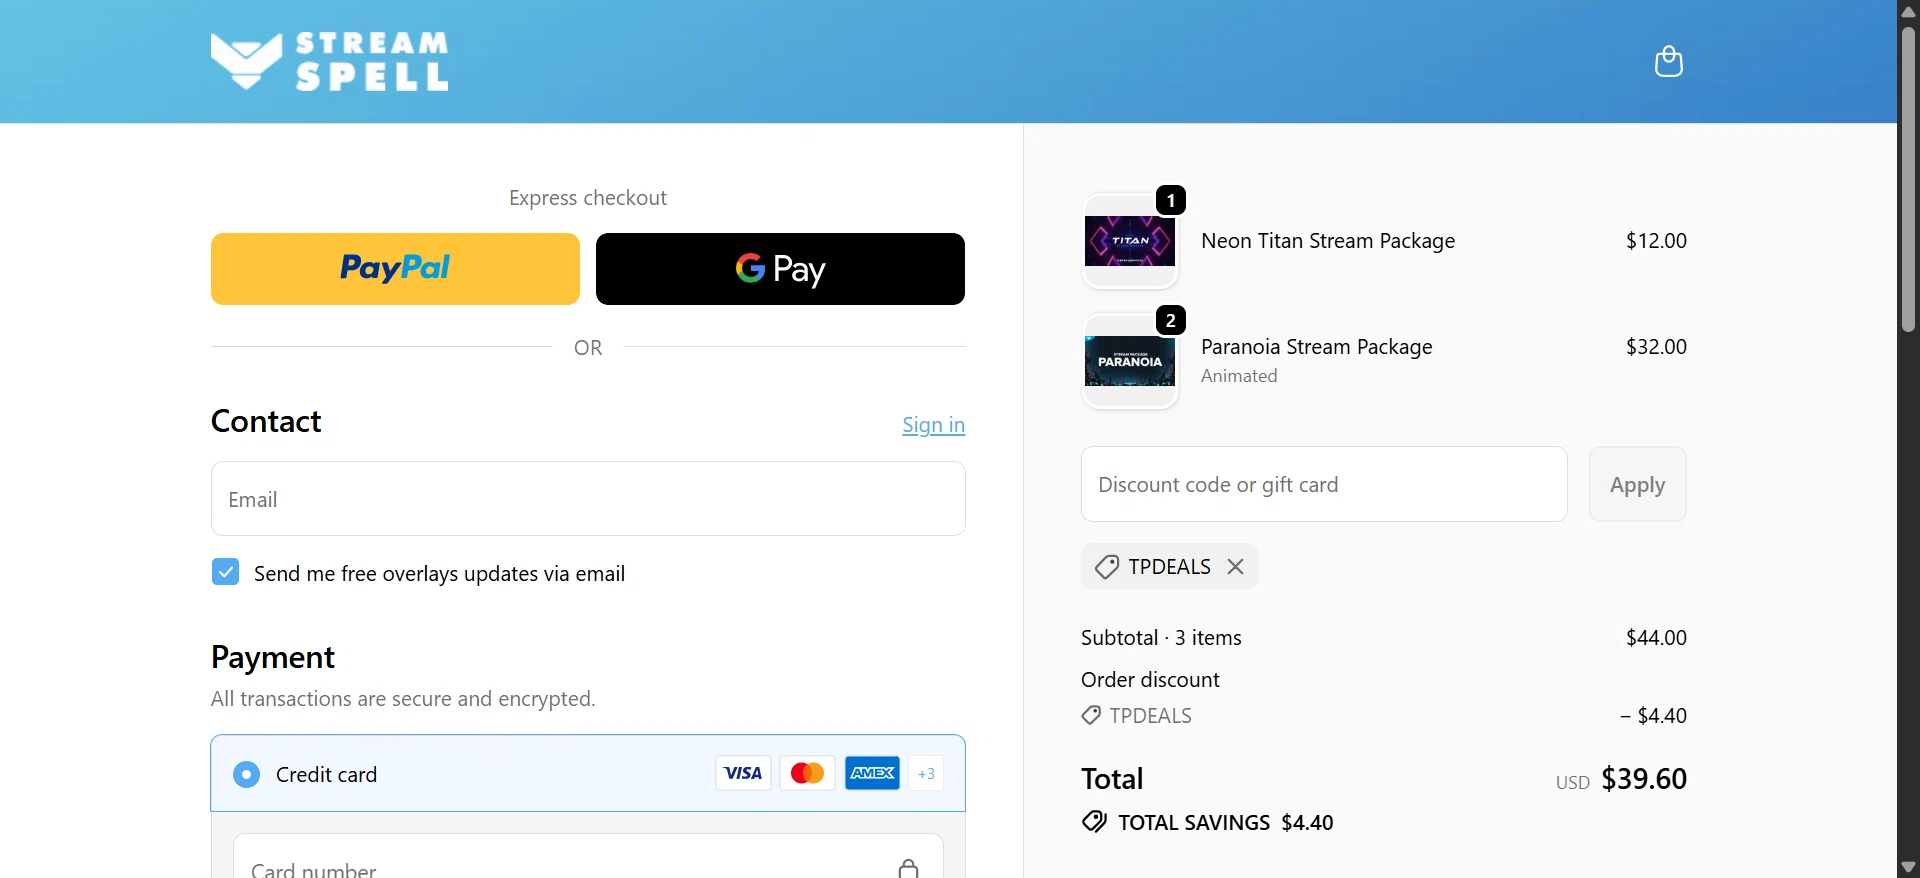Uncheck free overlays updates email checkbox
This screenshot has width=1920, height=878.
click(x=226, y=572)
